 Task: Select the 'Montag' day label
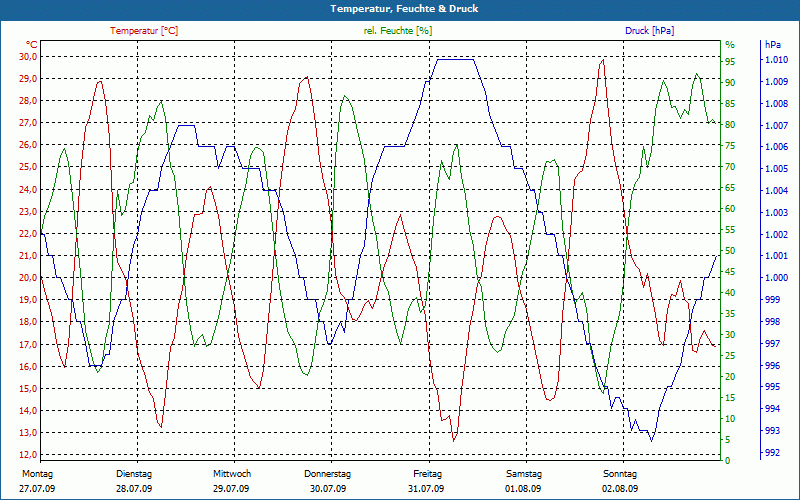tap(37, 474)
